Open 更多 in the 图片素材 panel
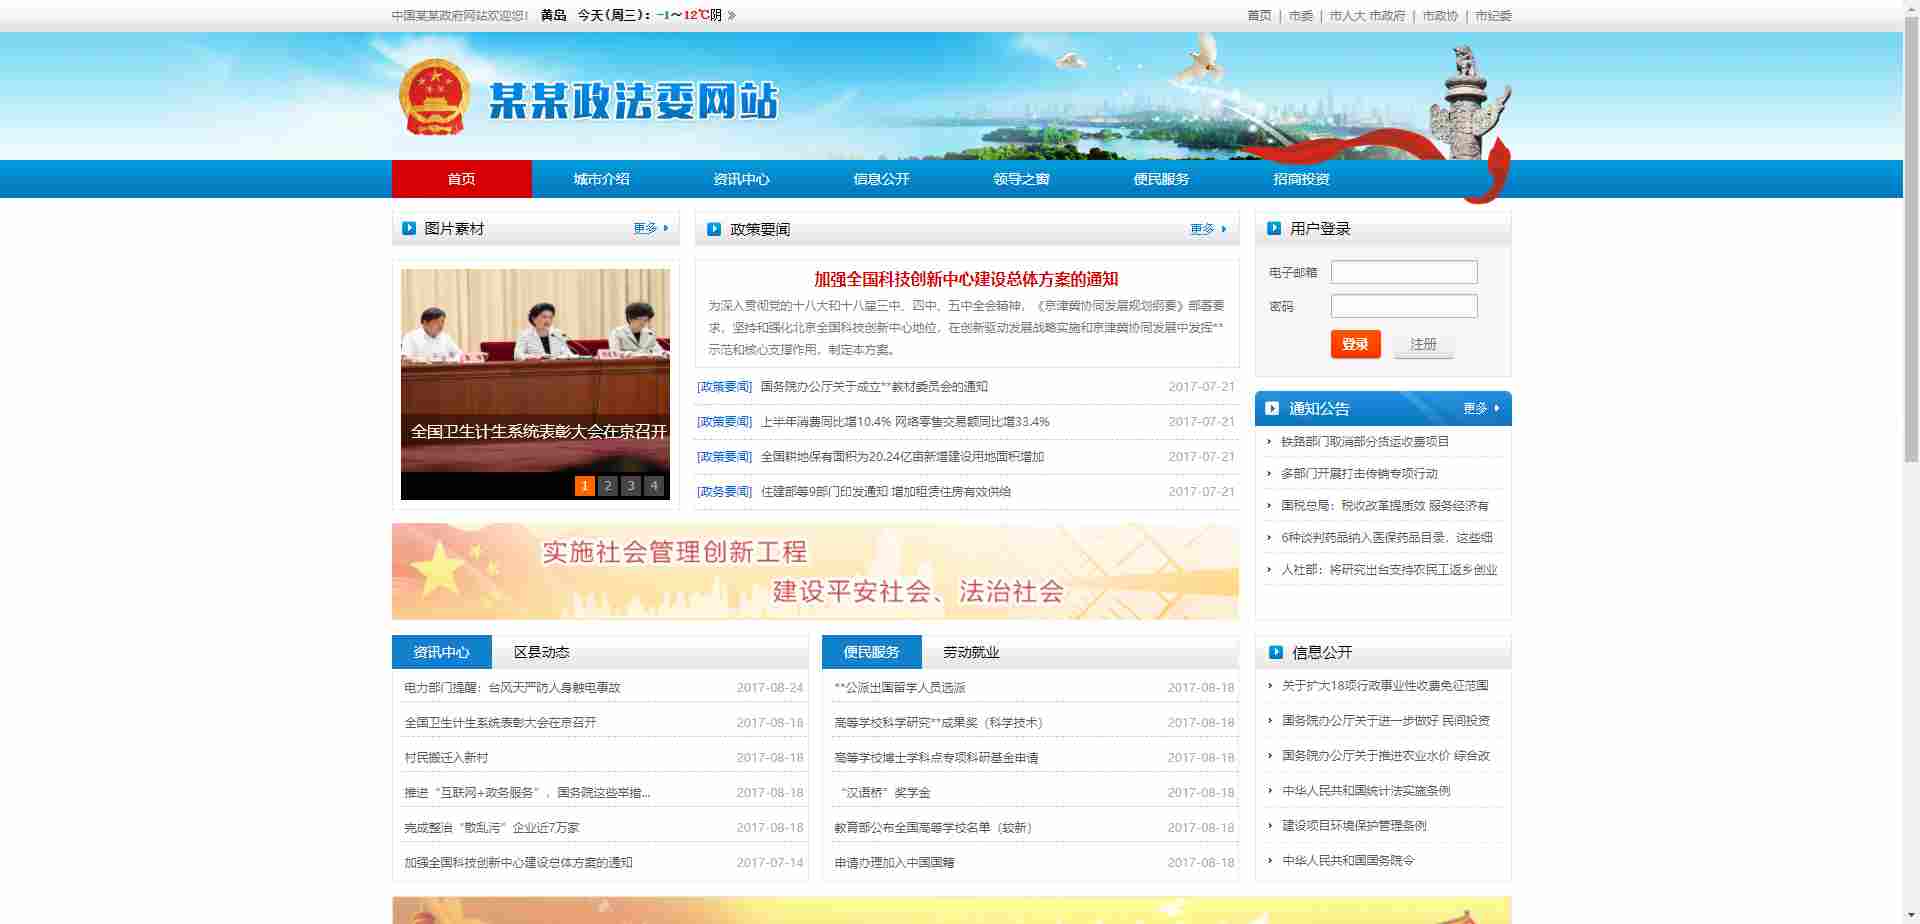This screenshot has width=1920, height=924. 651,228
